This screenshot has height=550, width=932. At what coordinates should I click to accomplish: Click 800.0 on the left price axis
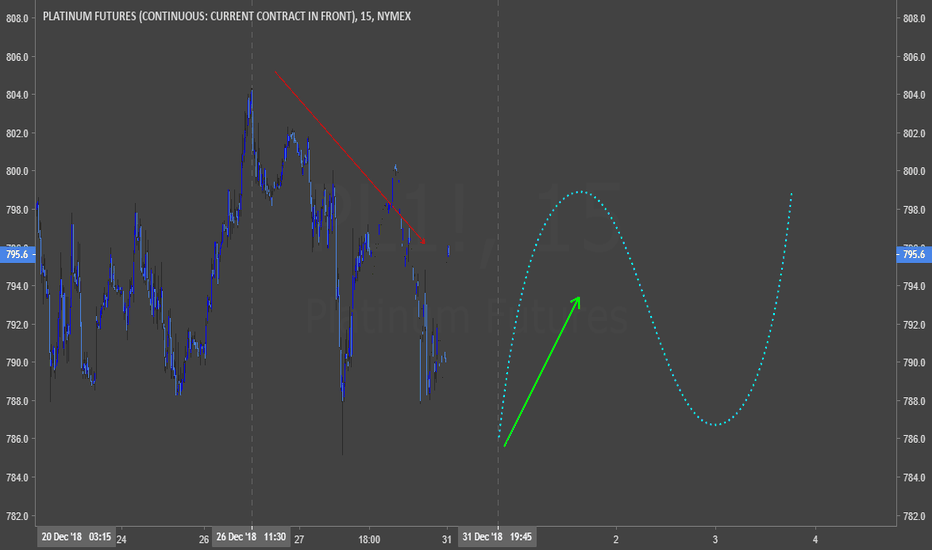pos(17,171)
